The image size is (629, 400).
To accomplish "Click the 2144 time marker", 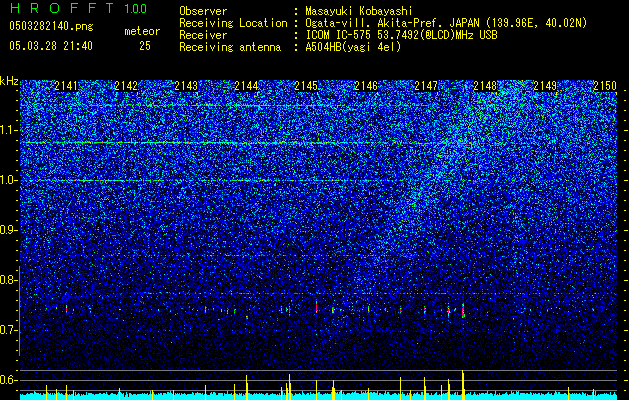I will coord(246,86).
